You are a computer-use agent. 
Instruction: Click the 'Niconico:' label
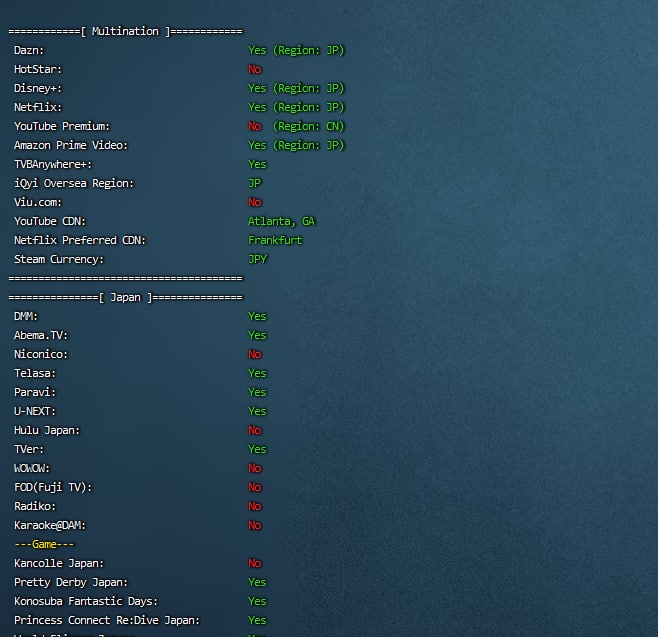[x=41, y=355]
